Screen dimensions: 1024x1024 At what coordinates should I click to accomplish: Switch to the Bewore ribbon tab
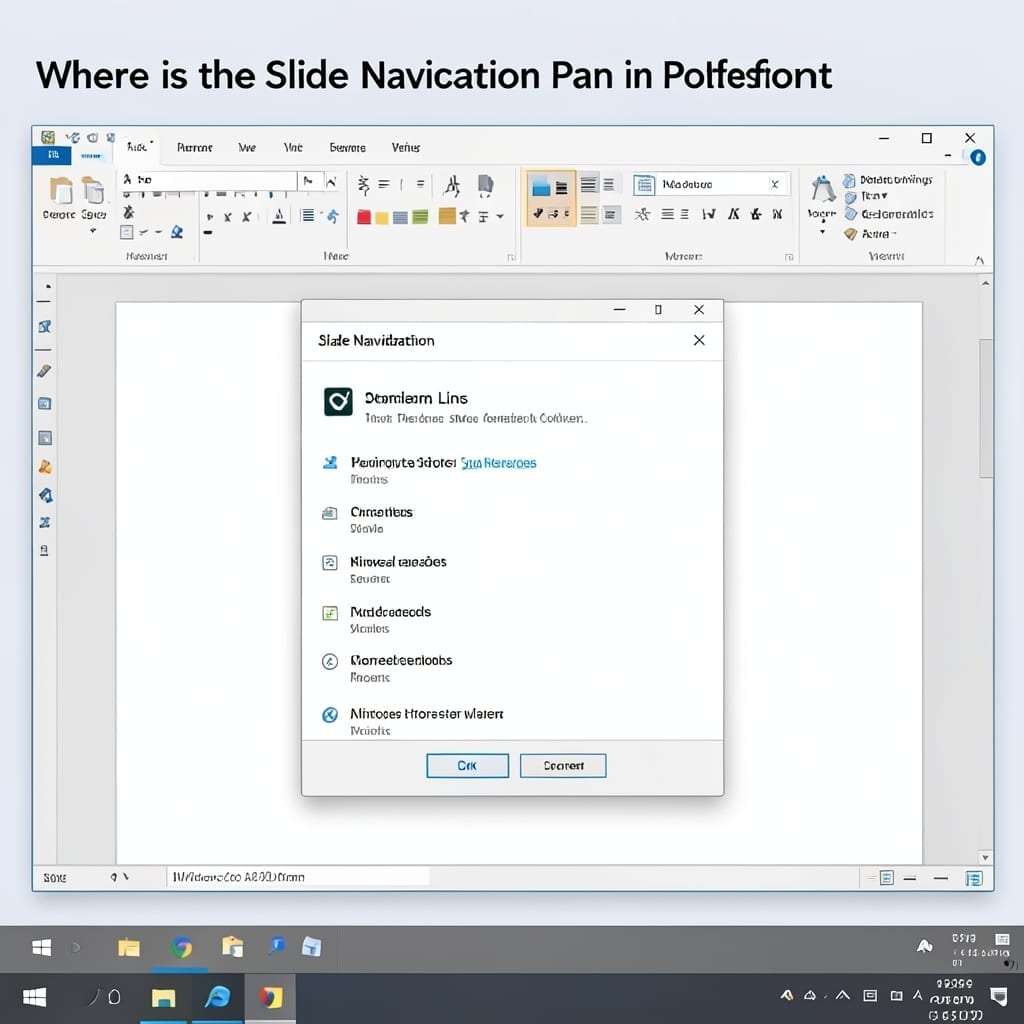pyautogui.click(x=347, y=148)
